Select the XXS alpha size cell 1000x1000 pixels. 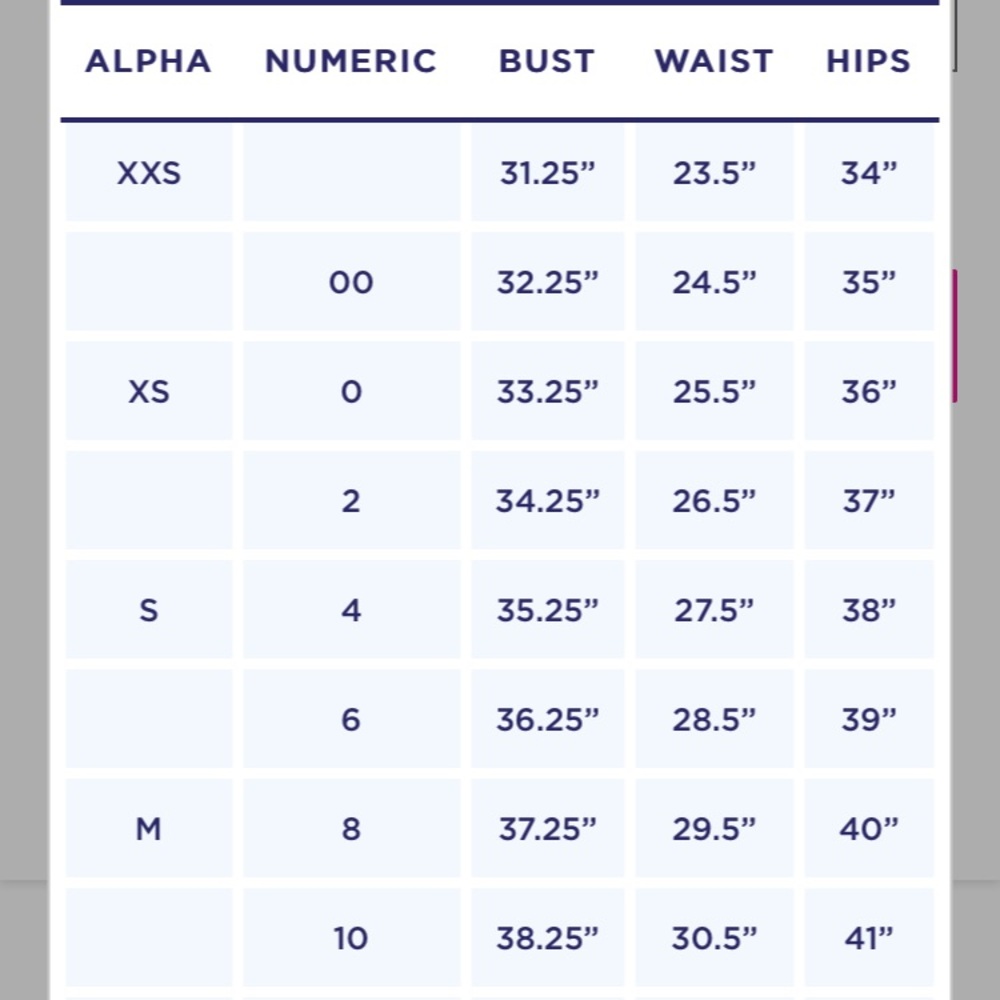[x=149, y=173]
